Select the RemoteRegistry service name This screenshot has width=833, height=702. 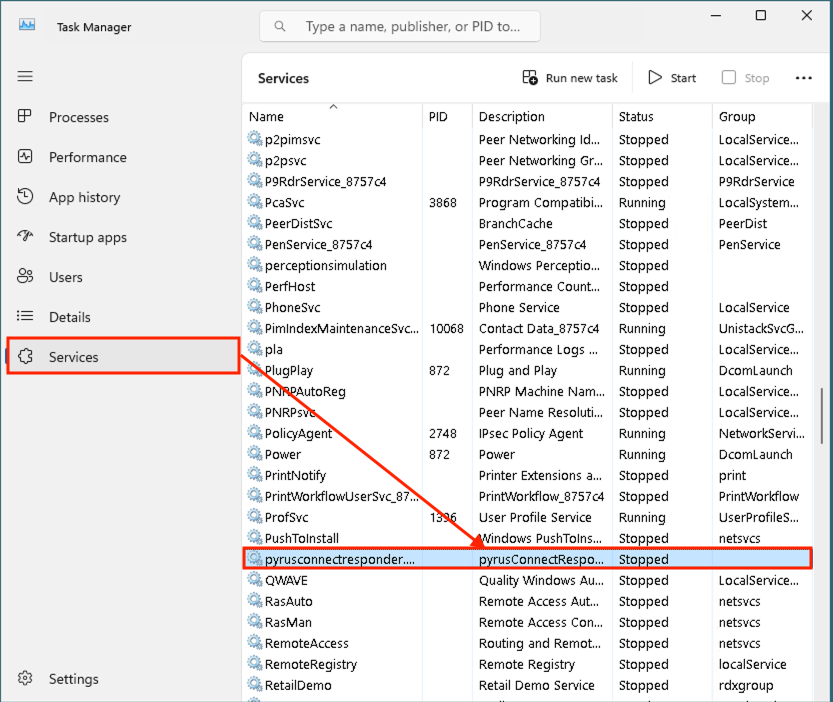pos(311,664)
